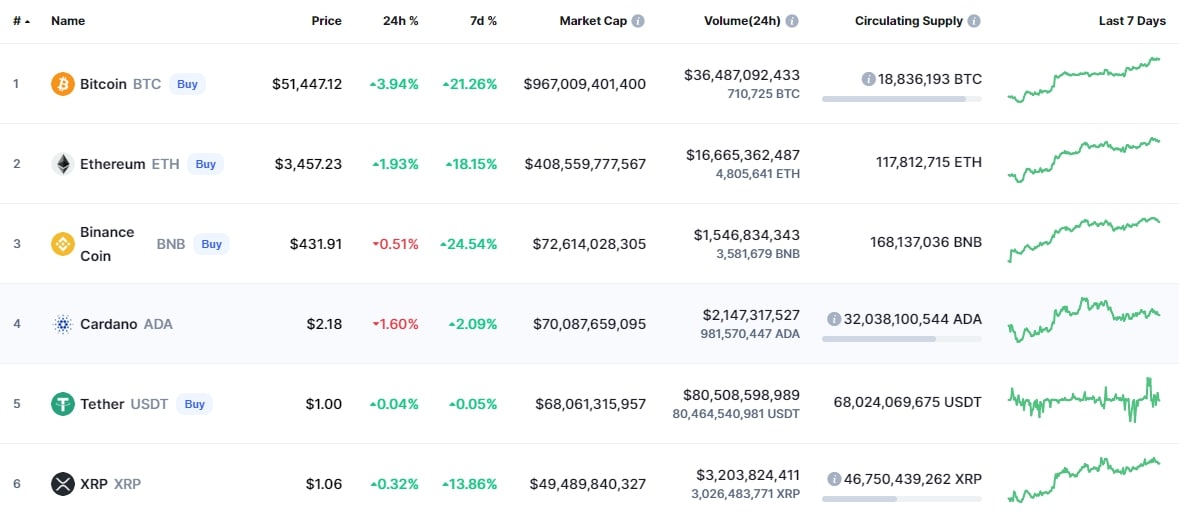
Task: Sort table by Market Cap column
Action: coord(593,21)
